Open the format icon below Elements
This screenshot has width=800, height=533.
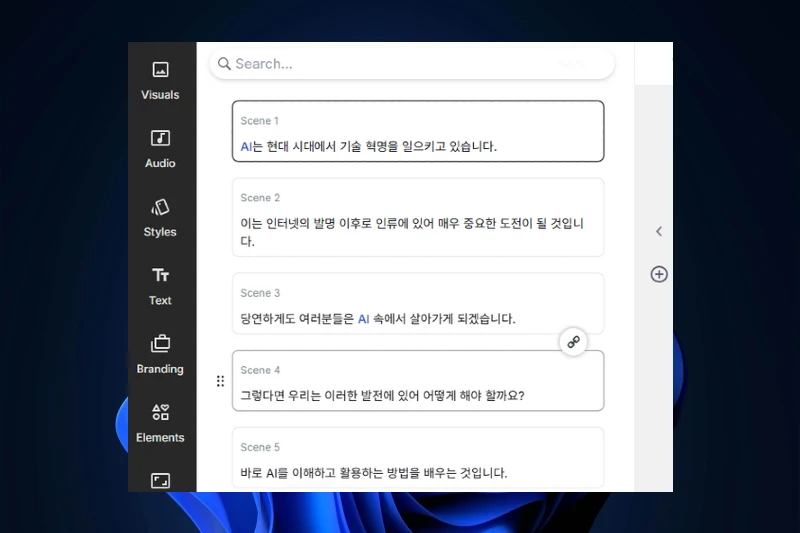pos(160,480)
